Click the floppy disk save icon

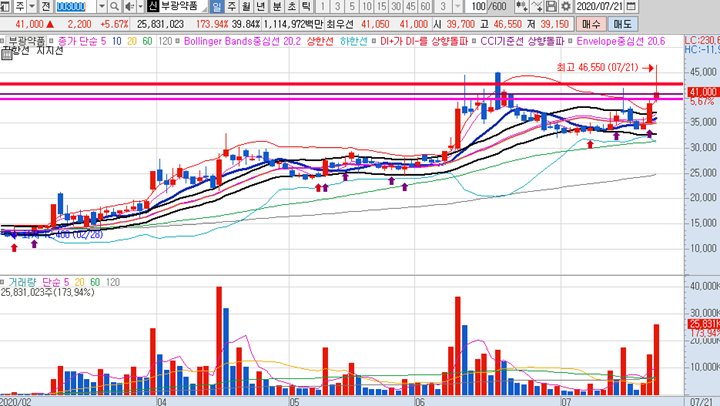[551, 6]
